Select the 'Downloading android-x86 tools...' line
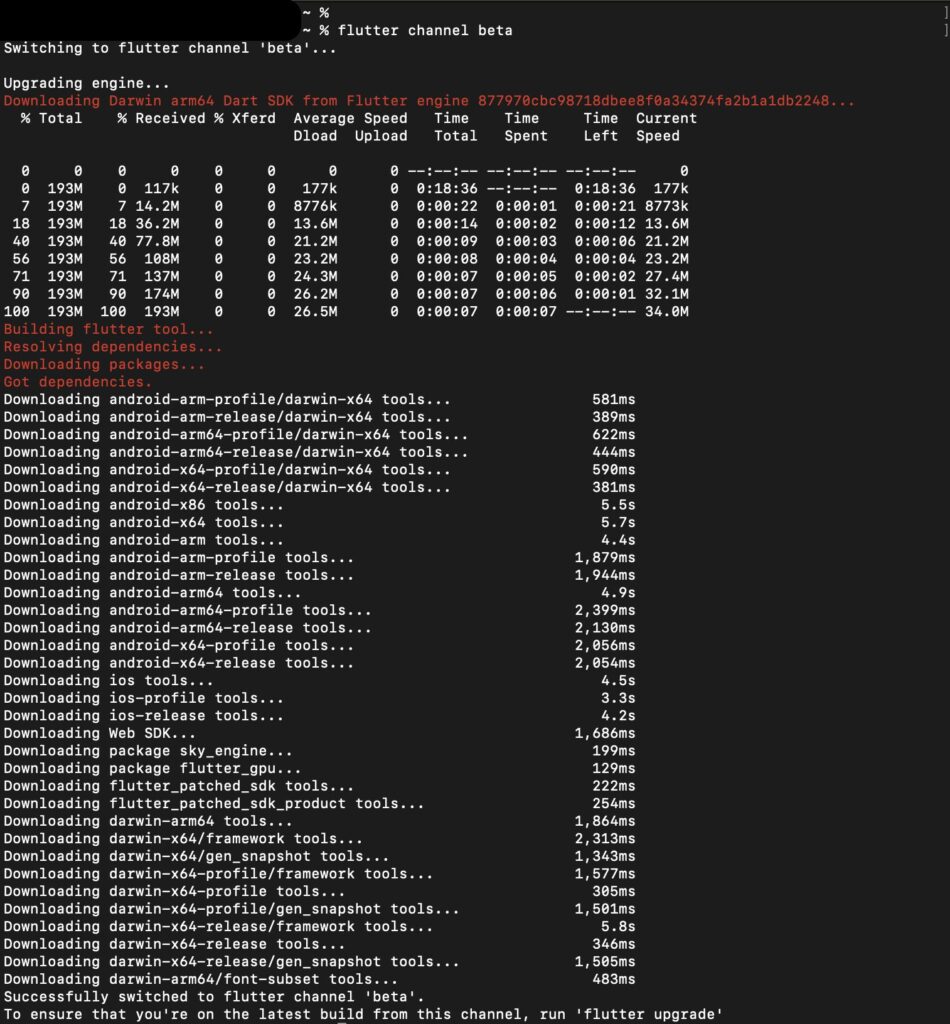 [x=144, y=505]
